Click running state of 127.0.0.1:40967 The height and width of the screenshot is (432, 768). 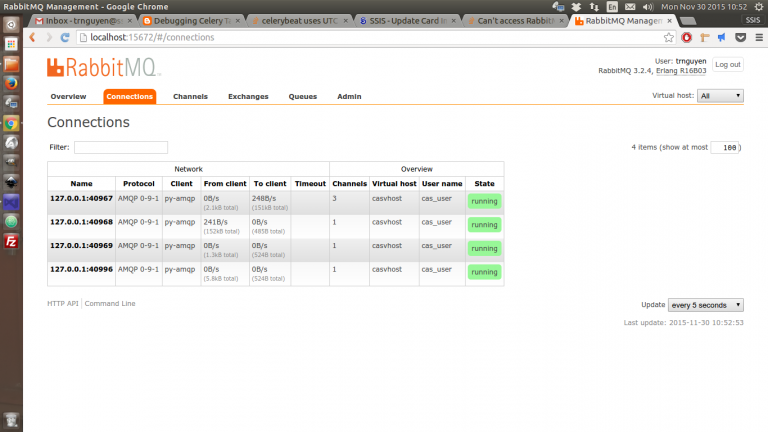pyautogui.click(x=484, y=201)
